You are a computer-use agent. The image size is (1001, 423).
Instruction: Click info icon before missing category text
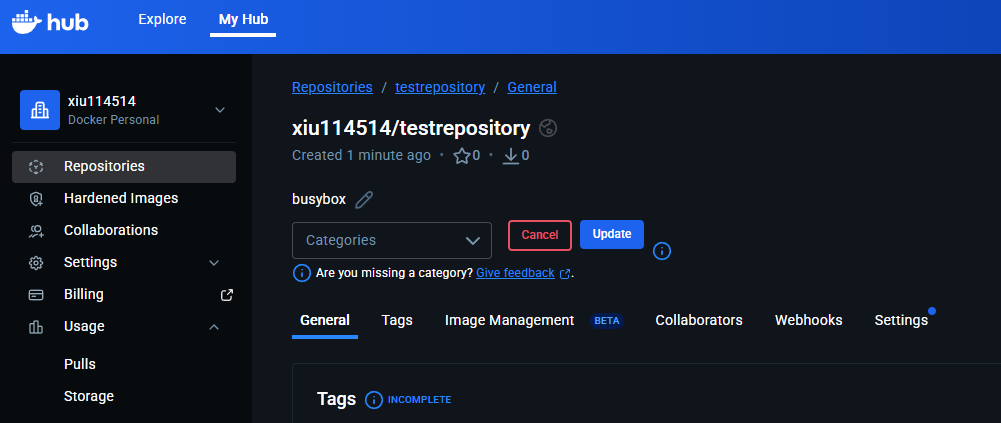[x=301, y=273]
